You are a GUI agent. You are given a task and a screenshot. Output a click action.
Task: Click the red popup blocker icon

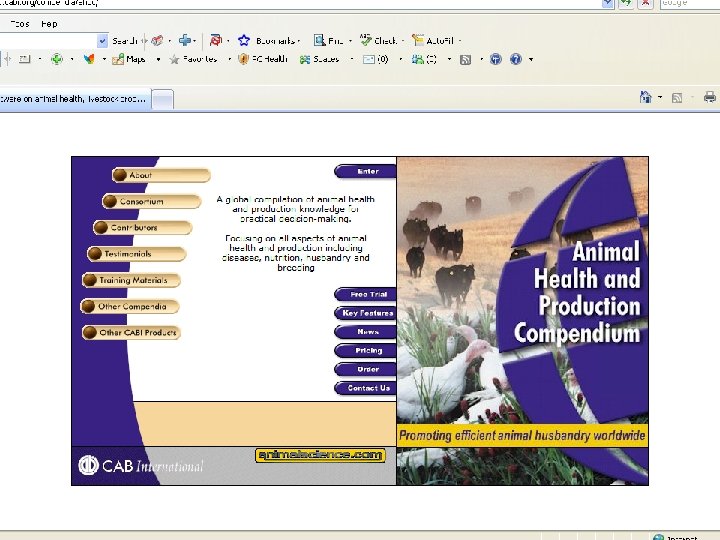click(216, 40)
